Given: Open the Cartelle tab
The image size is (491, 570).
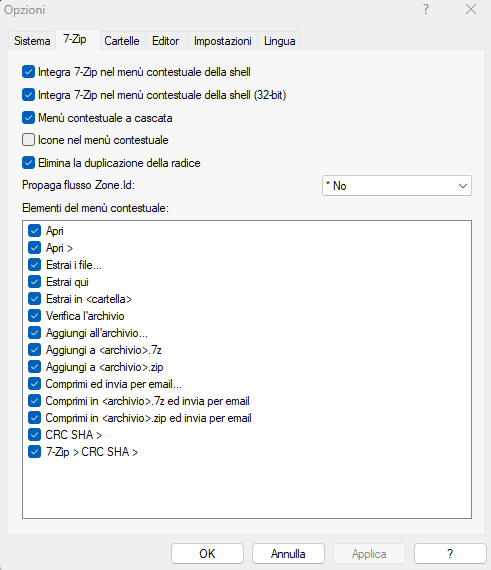Looking at the screenshot, I should [122, 41].
